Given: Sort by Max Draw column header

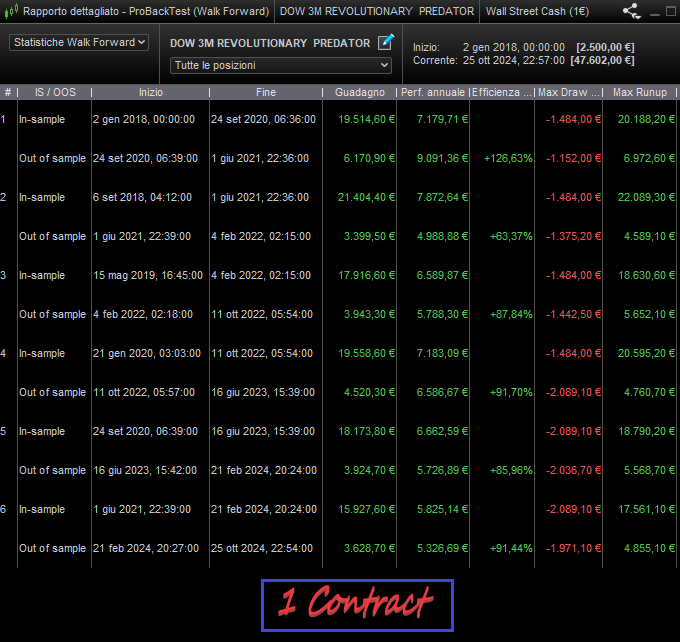Looking at the screenshot, I should click(x=569, y=92).
